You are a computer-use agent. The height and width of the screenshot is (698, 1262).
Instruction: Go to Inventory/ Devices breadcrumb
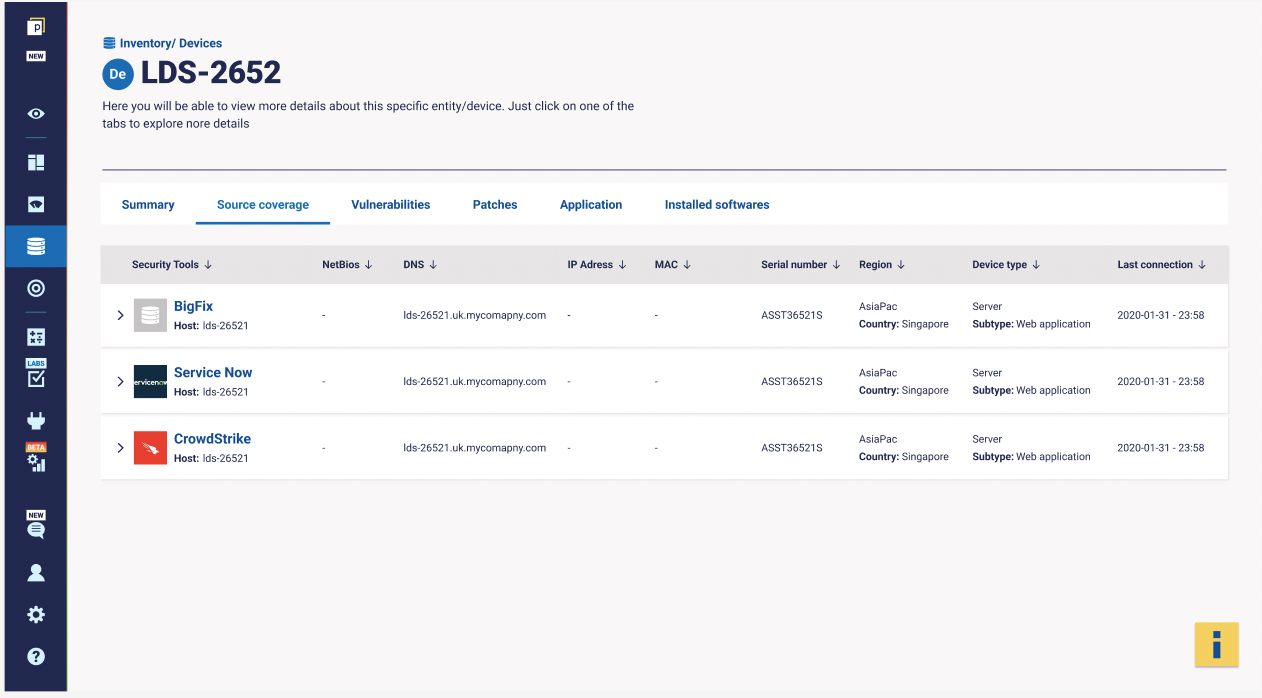pyautogui.click(x=170, y=43)
